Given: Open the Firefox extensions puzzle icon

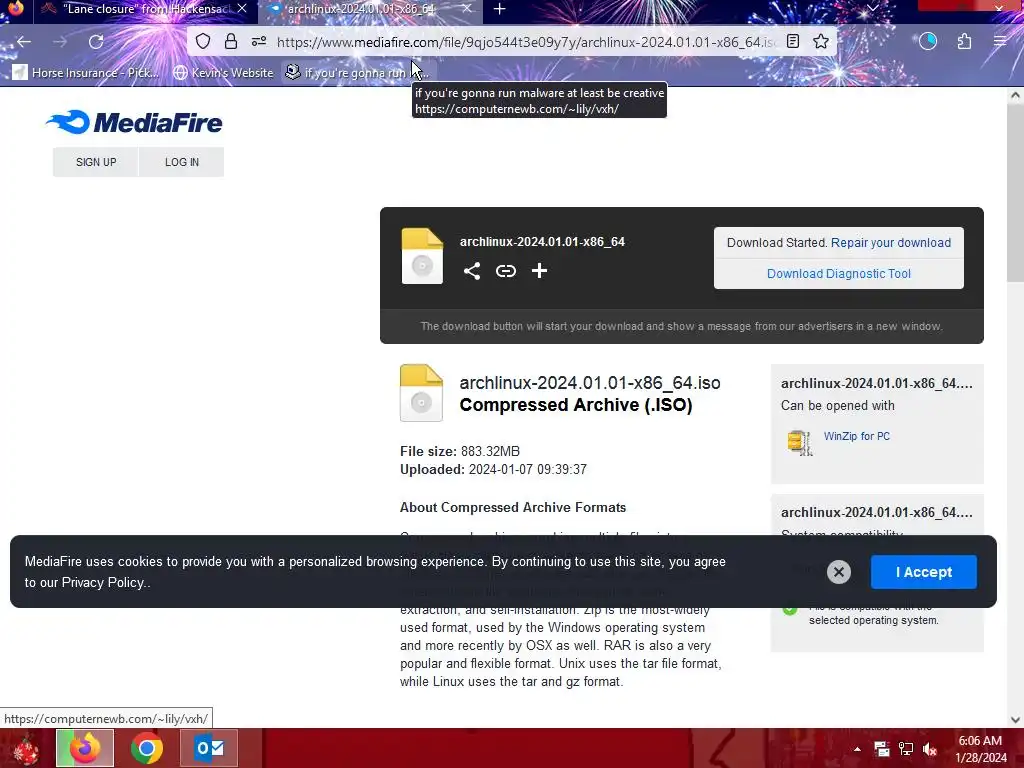Looking at the screenshot, I should click(965, 42).
